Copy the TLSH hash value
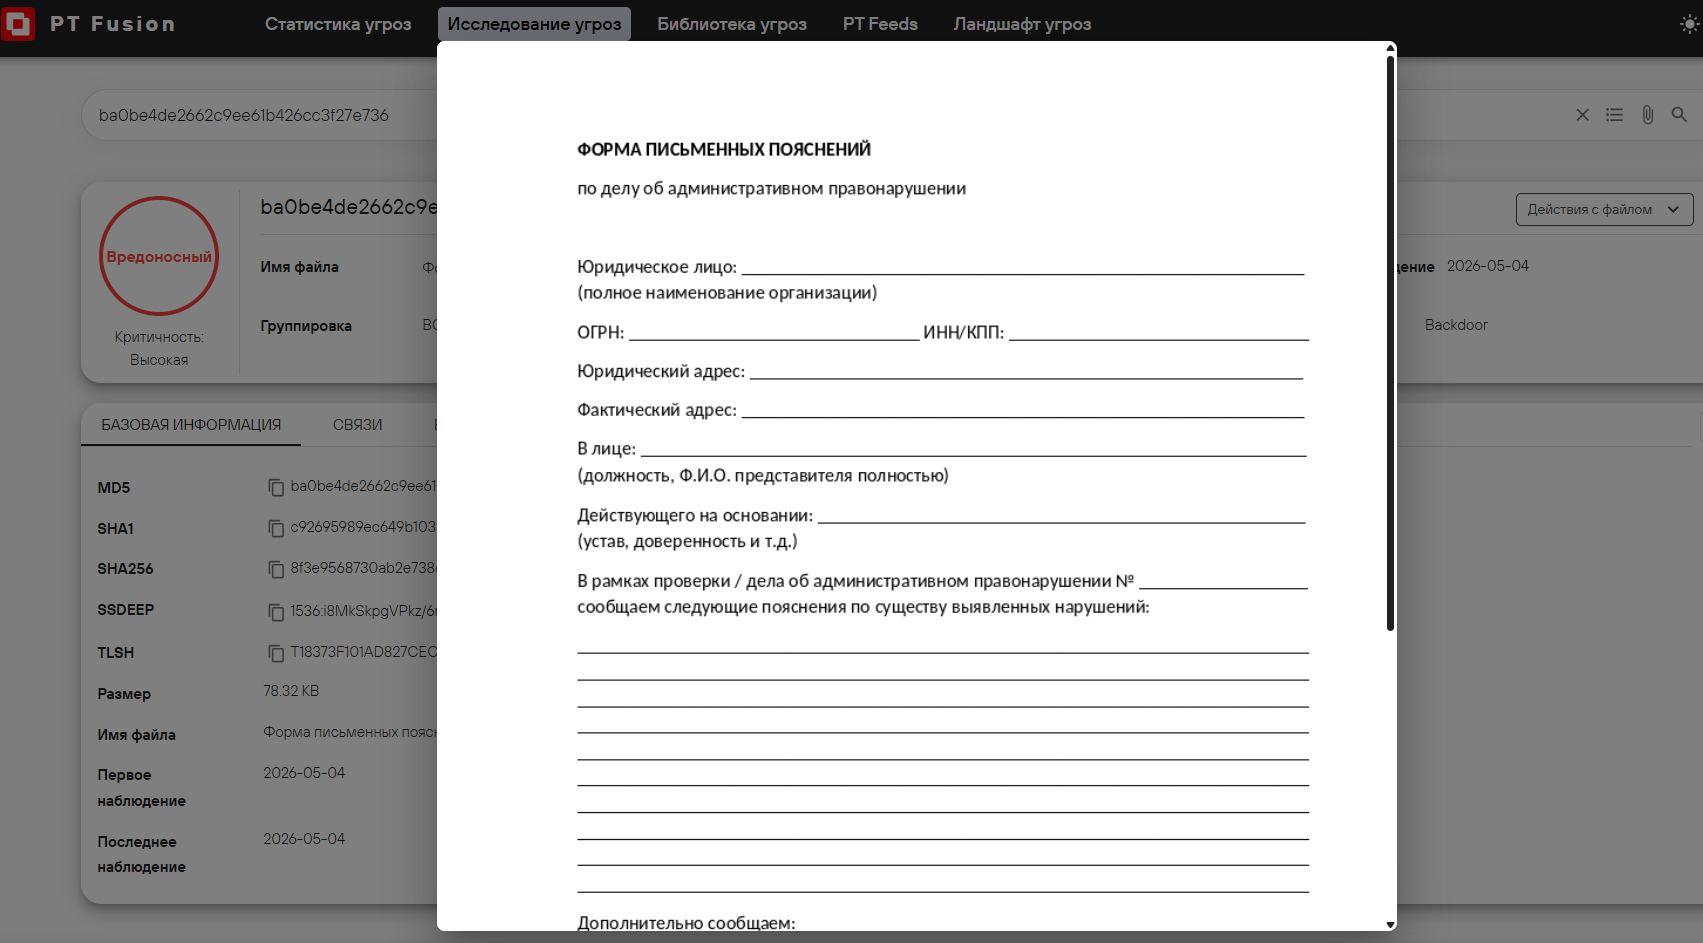The height and width of the screenshot is (943, 1703). (x=276, y=653)
